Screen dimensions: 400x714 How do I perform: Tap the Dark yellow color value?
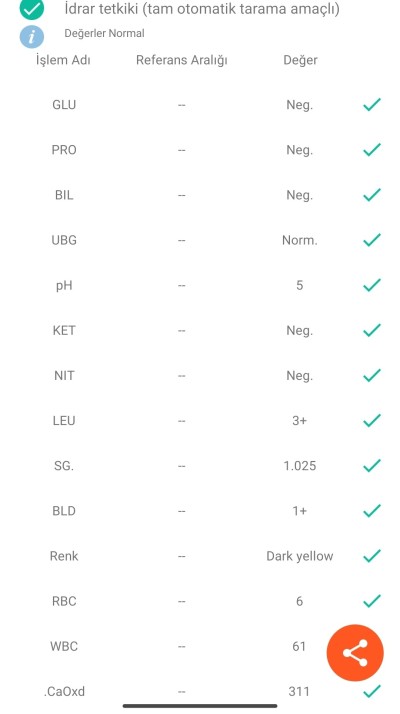(300, 556)
